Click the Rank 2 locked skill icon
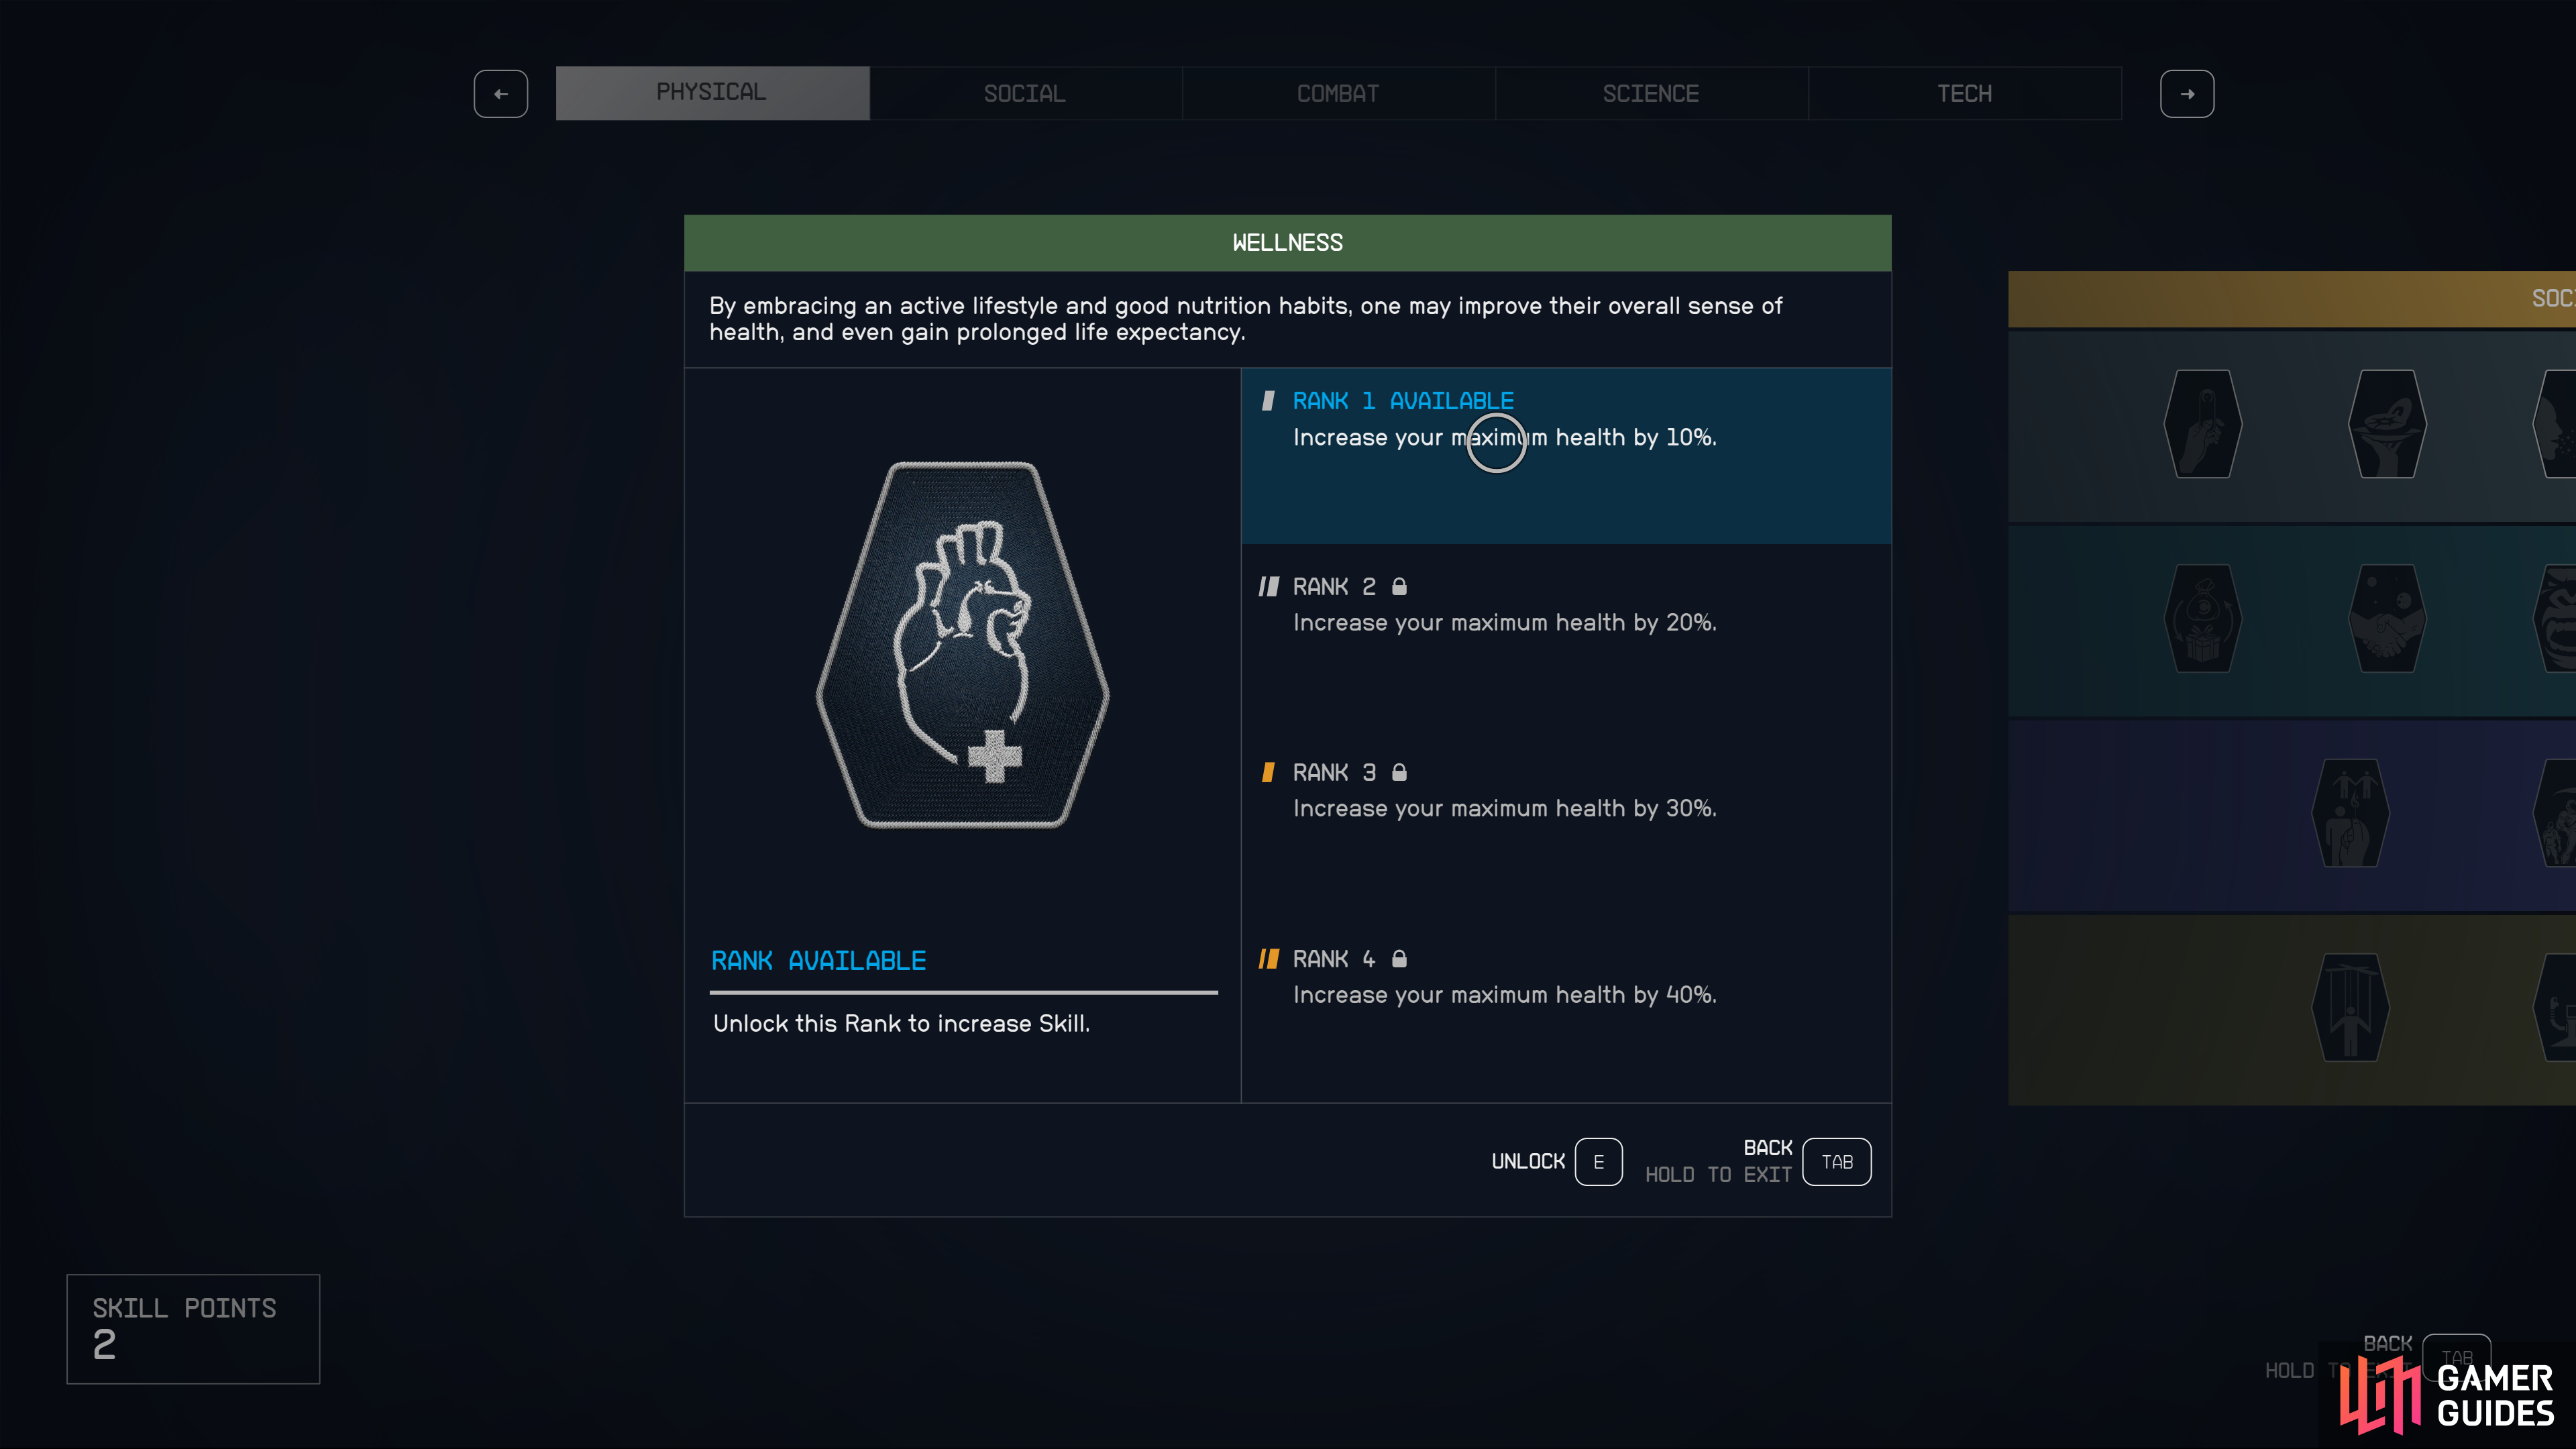2576x1449 pixels. tap(1398, 586)
